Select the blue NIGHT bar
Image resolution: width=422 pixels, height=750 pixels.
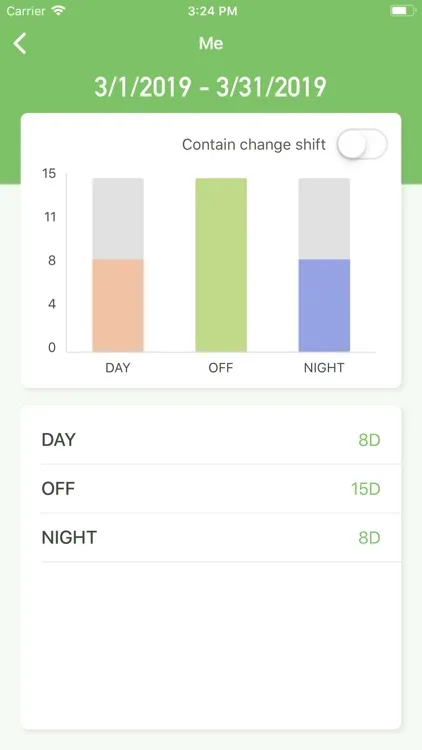324,305
